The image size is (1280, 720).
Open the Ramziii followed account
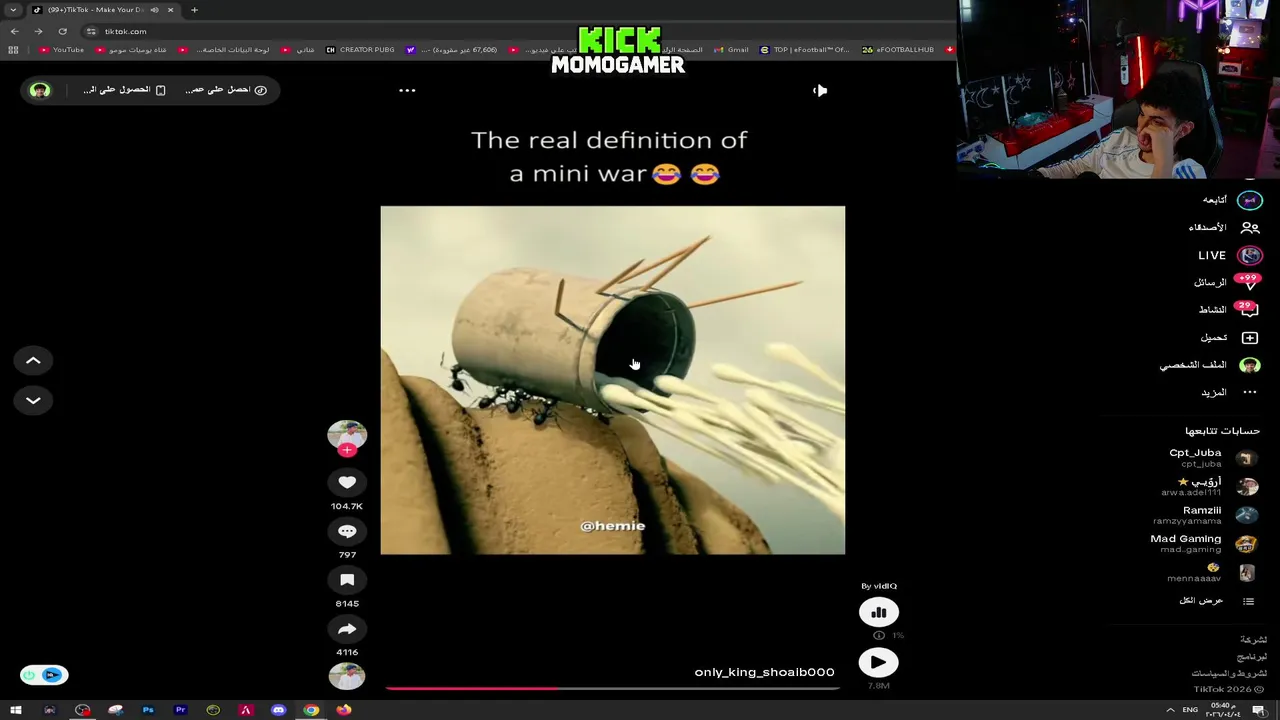click(x=1204, y=515)
